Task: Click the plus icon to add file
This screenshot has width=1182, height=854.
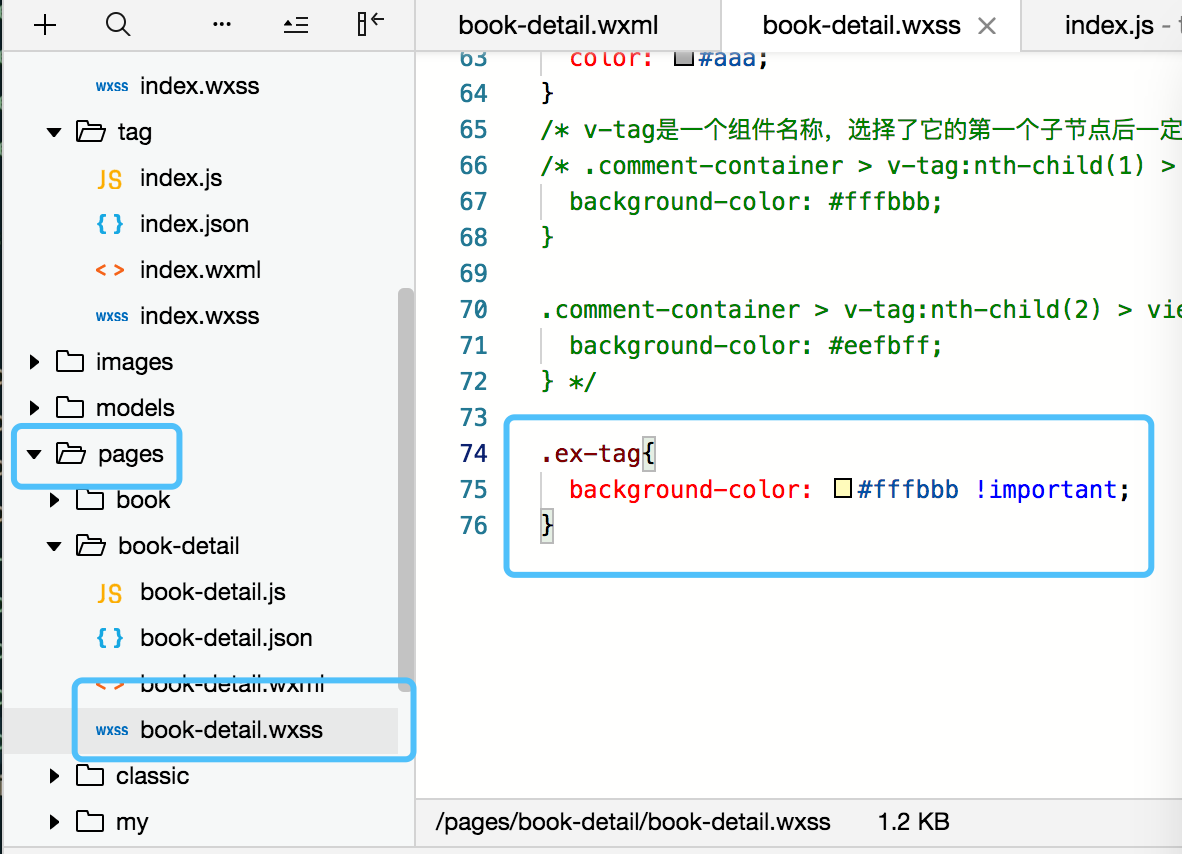Action: click(x=45, y=25)
